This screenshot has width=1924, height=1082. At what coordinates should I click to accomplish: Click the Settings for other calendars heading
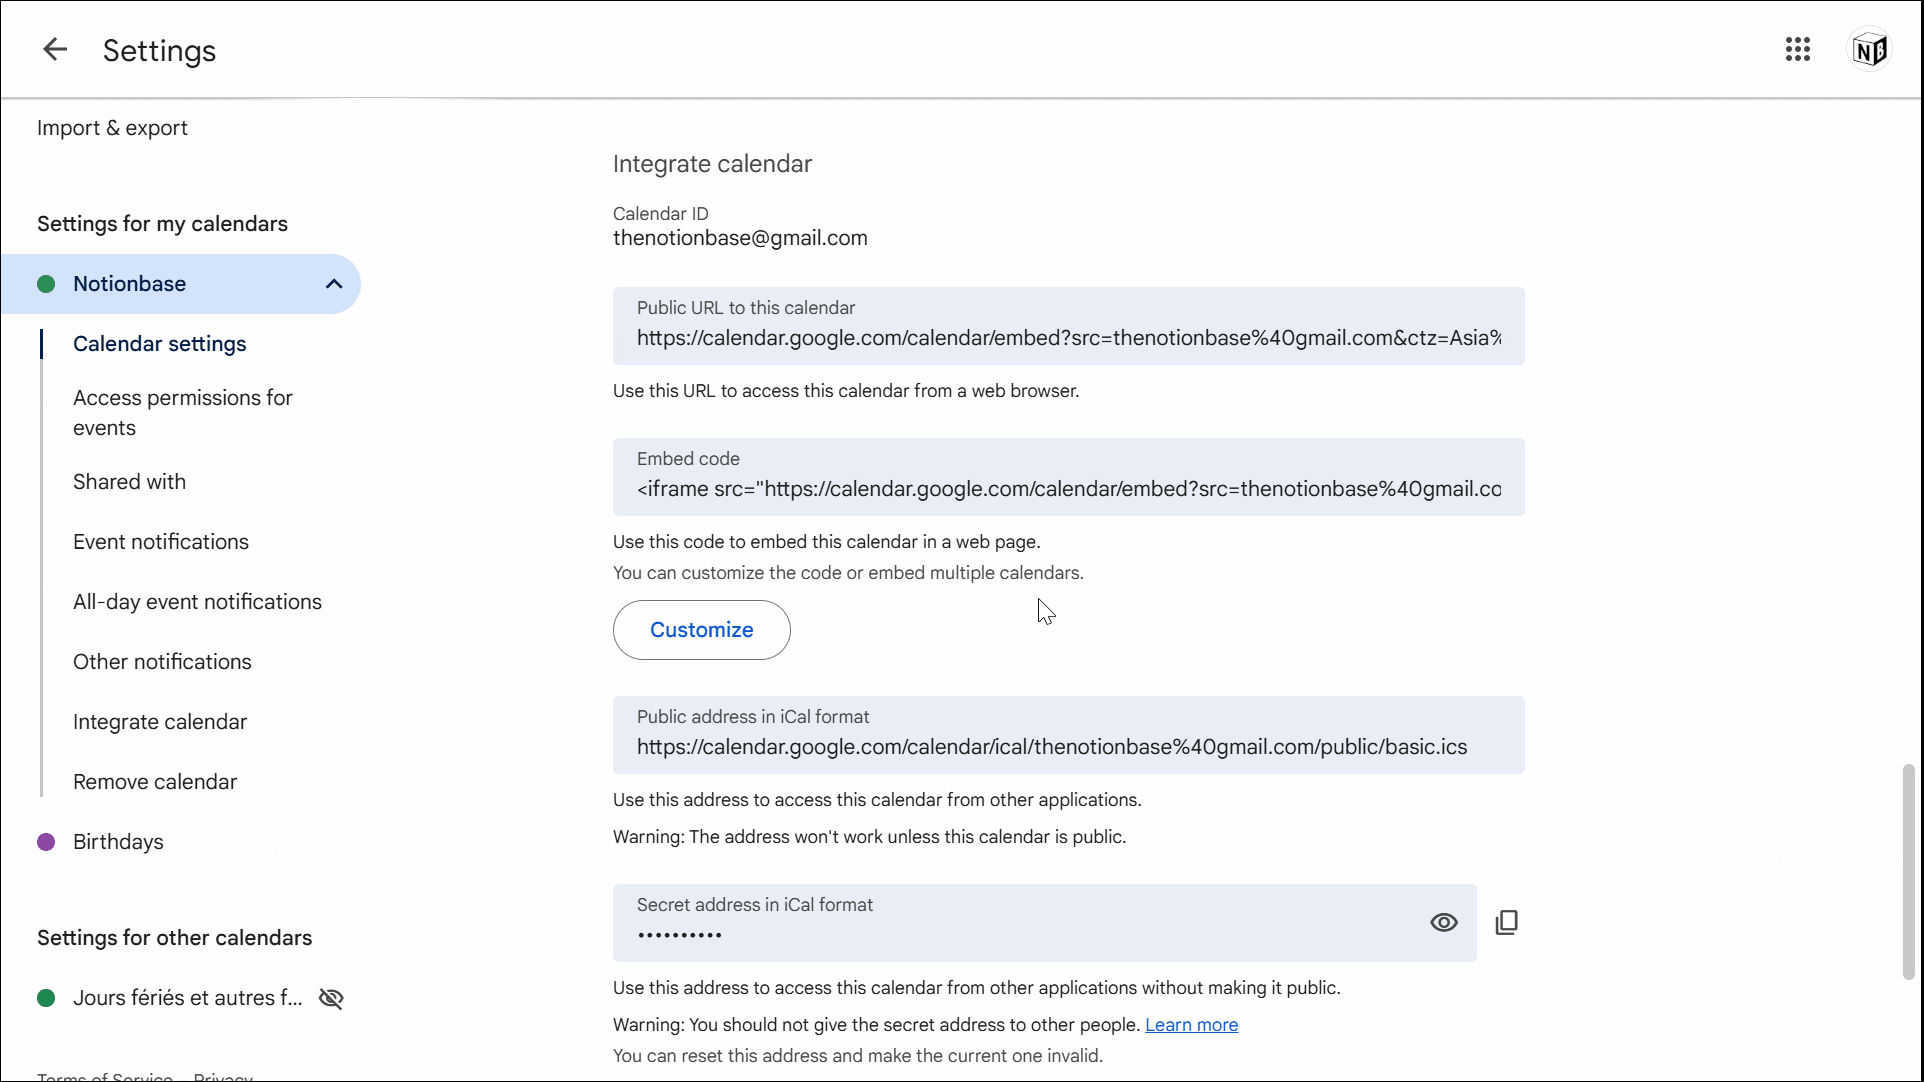tap(174, 938)
